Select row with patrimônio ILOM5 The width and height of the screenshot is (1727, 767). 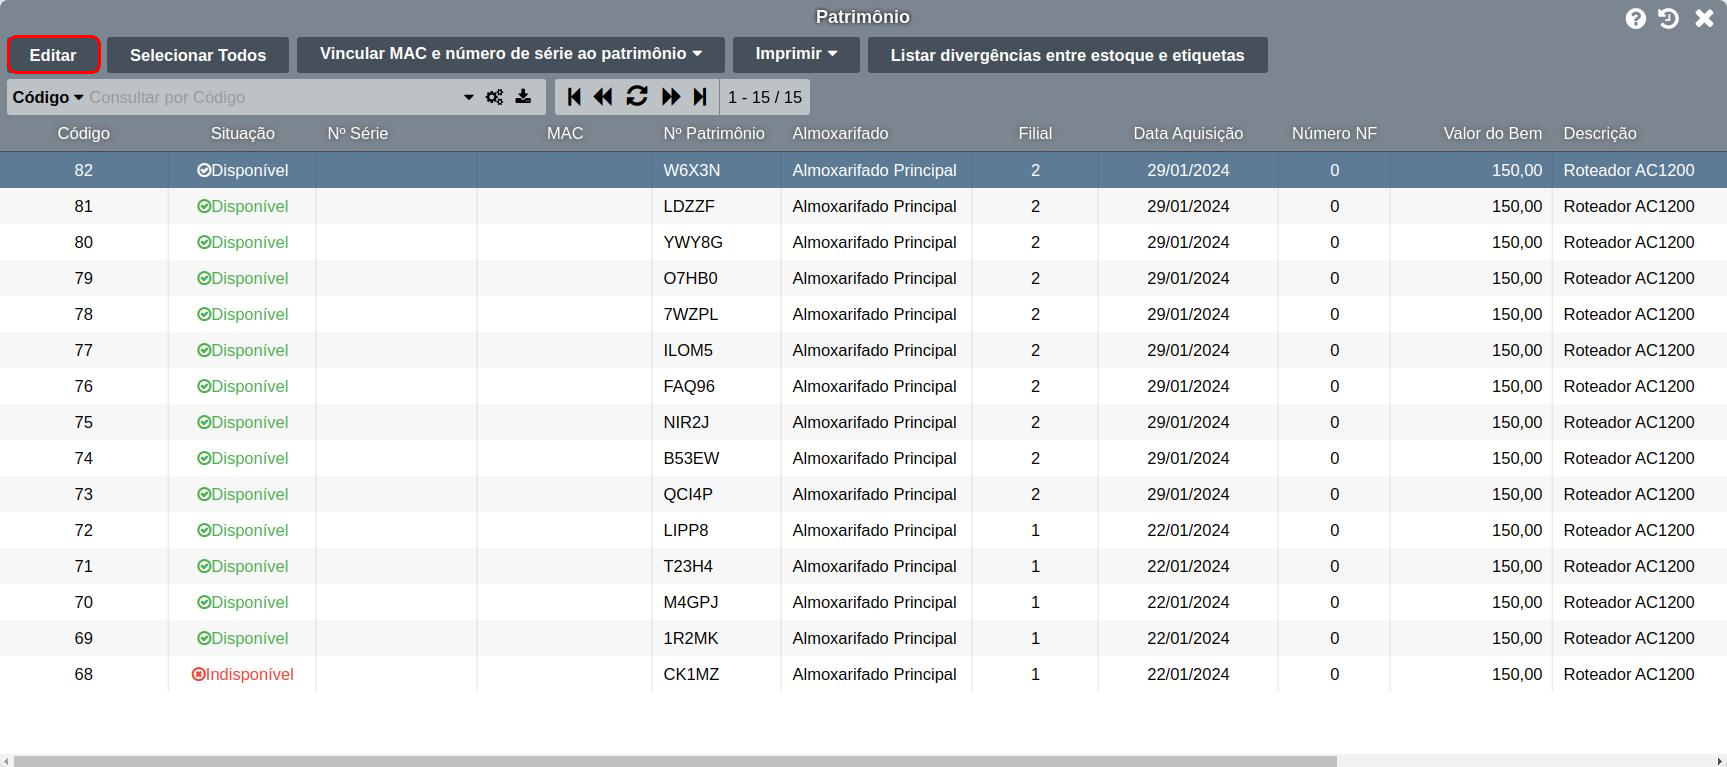click(x=863, y=350)
